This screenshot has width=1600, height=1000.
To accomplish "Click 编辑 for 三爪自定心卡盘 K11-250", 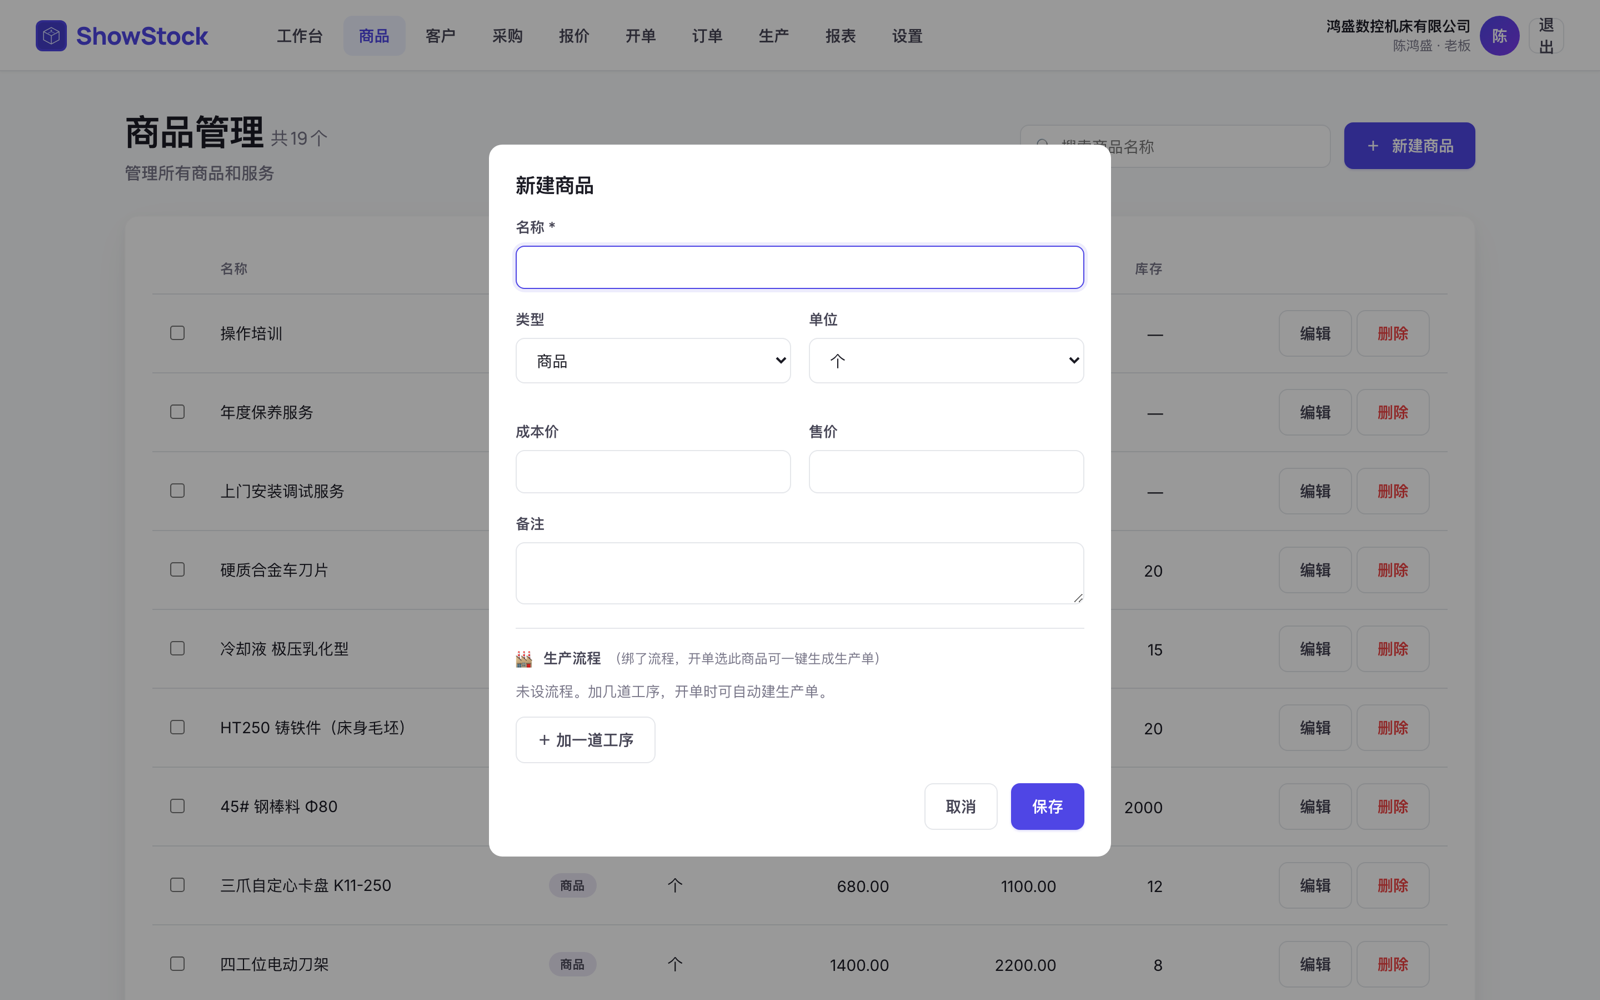I will coord(1315,885).
